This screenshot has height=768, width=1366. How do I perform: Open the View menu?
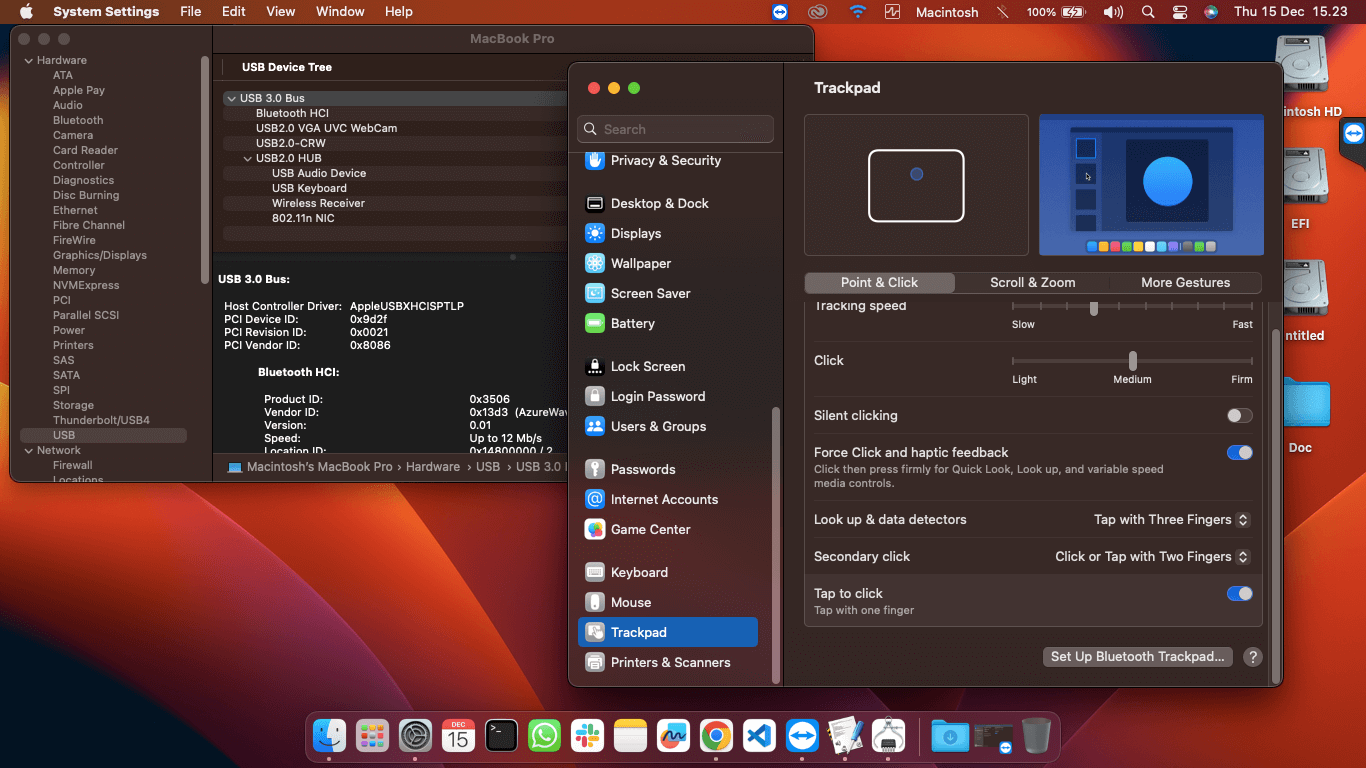280,12
